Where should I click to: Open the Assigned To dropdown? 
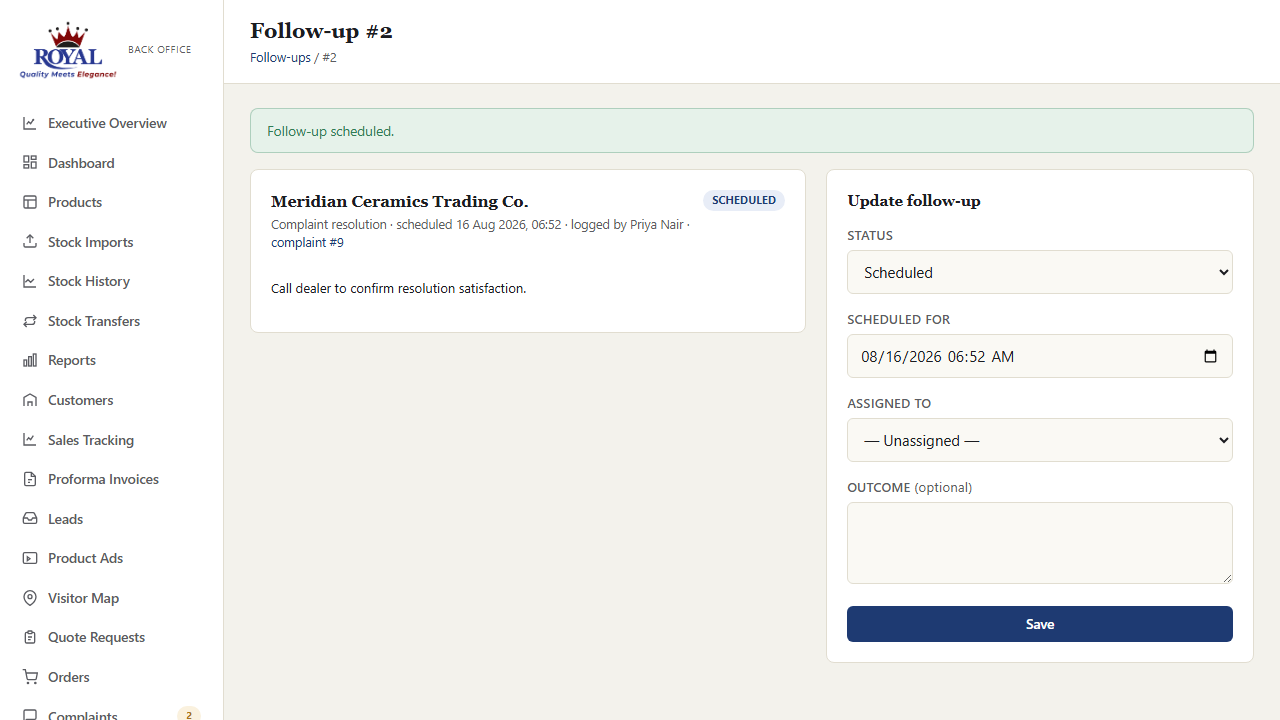[1040, 440]
